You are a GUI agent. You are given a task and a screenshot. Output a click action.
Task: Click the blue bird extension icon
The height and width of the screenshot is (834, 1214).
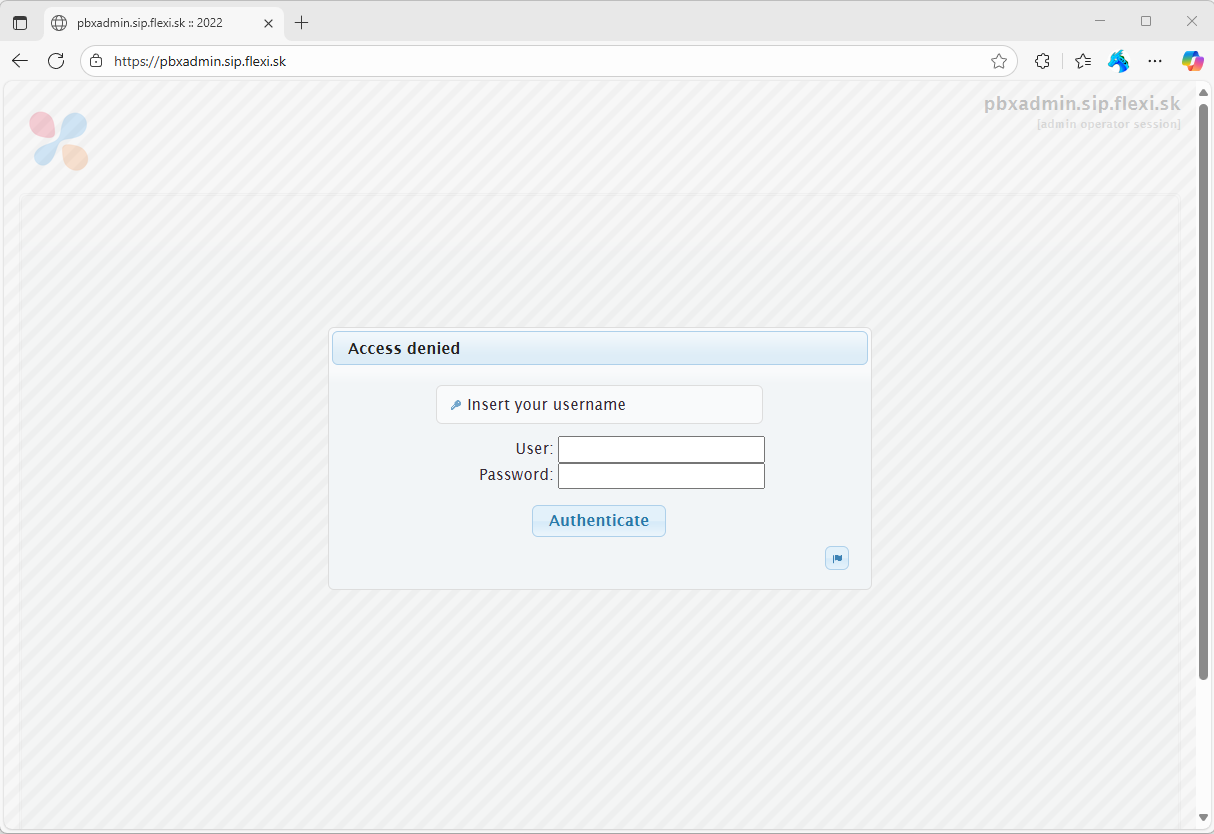point(1118,61)
